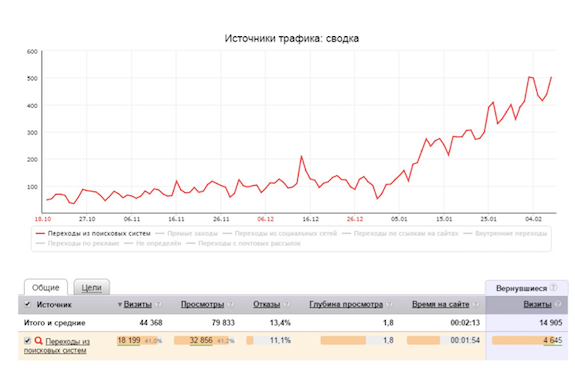Click total bounce rate 13,4%
Screen dimensions: 575x371
(280, 323)
